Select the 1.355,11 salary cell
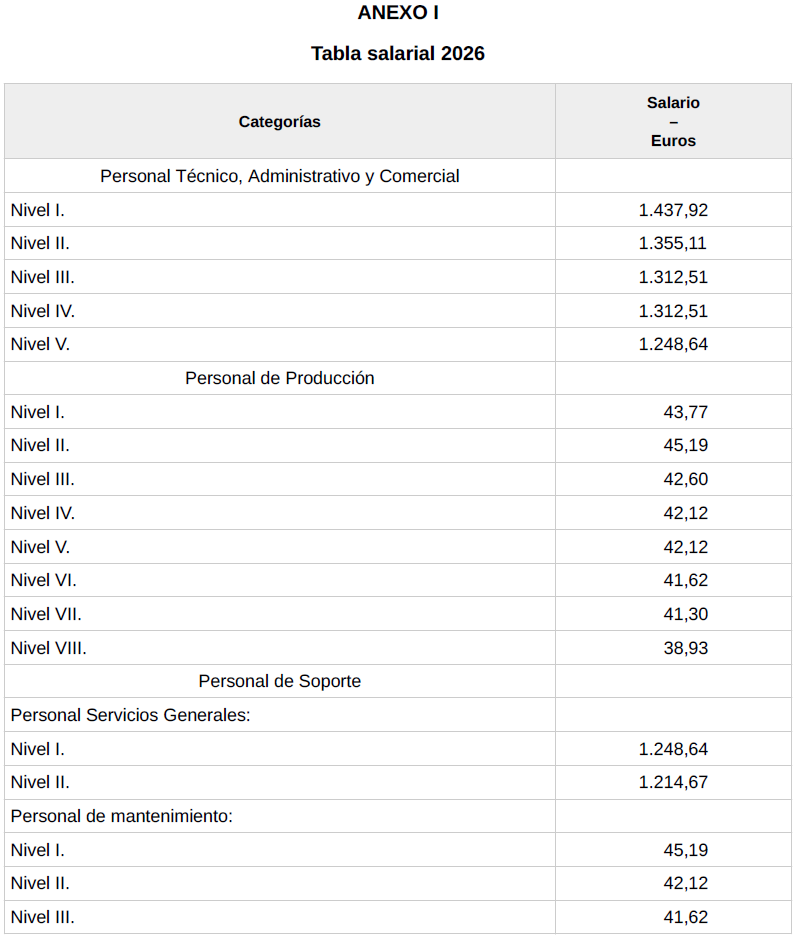 (673, 243)
